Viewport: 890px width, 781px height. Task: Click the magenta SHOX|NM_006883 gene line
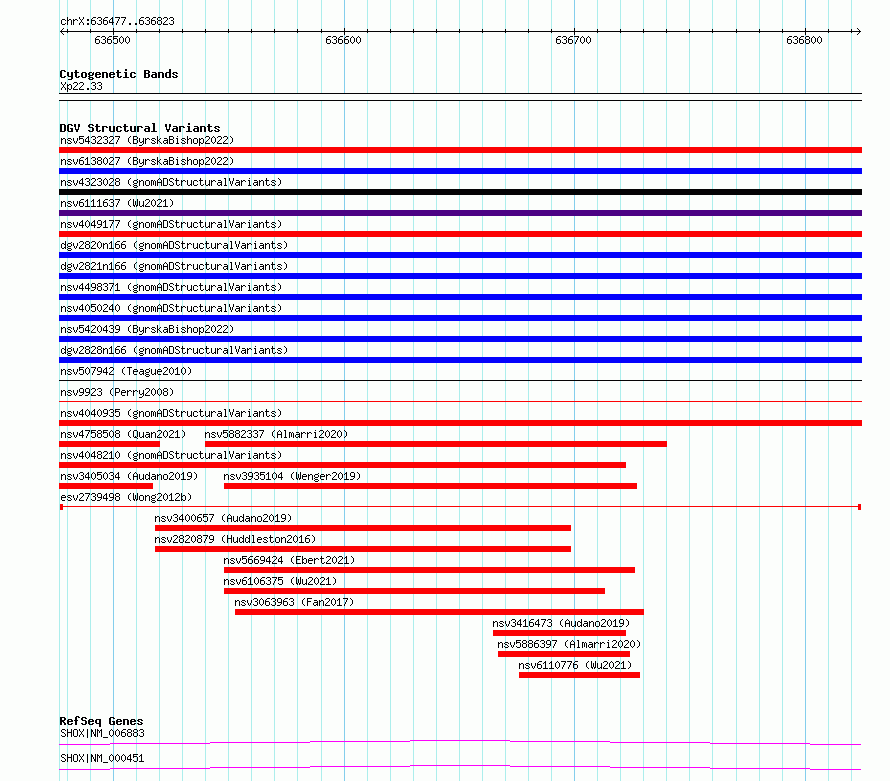[460, 742]
